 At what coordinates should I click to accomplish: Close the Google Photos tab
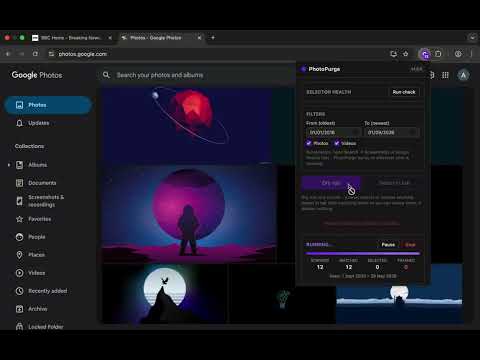[199, 38]
